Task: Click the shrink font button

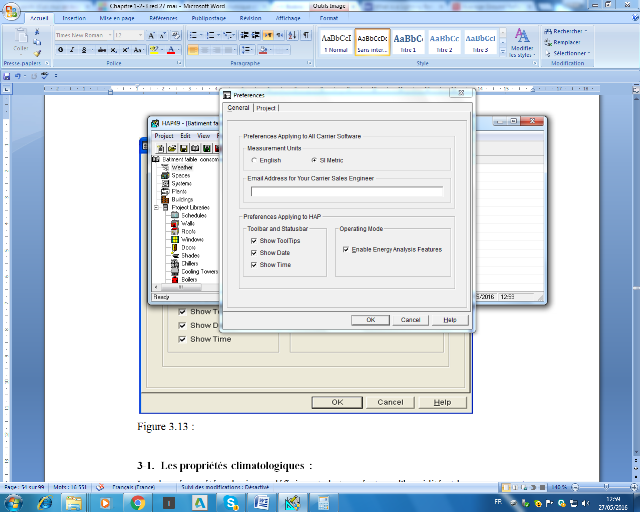Action: coord(163,35)
